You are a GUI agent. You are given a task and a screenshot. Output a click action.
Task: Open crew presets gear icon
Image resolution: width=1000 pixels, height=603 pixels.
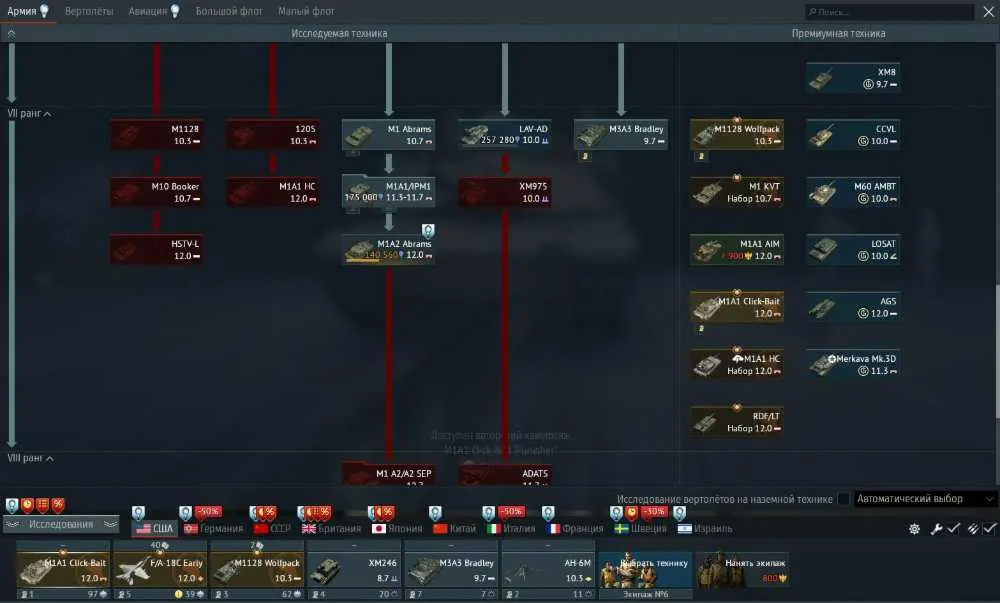(x=914, y=528)
